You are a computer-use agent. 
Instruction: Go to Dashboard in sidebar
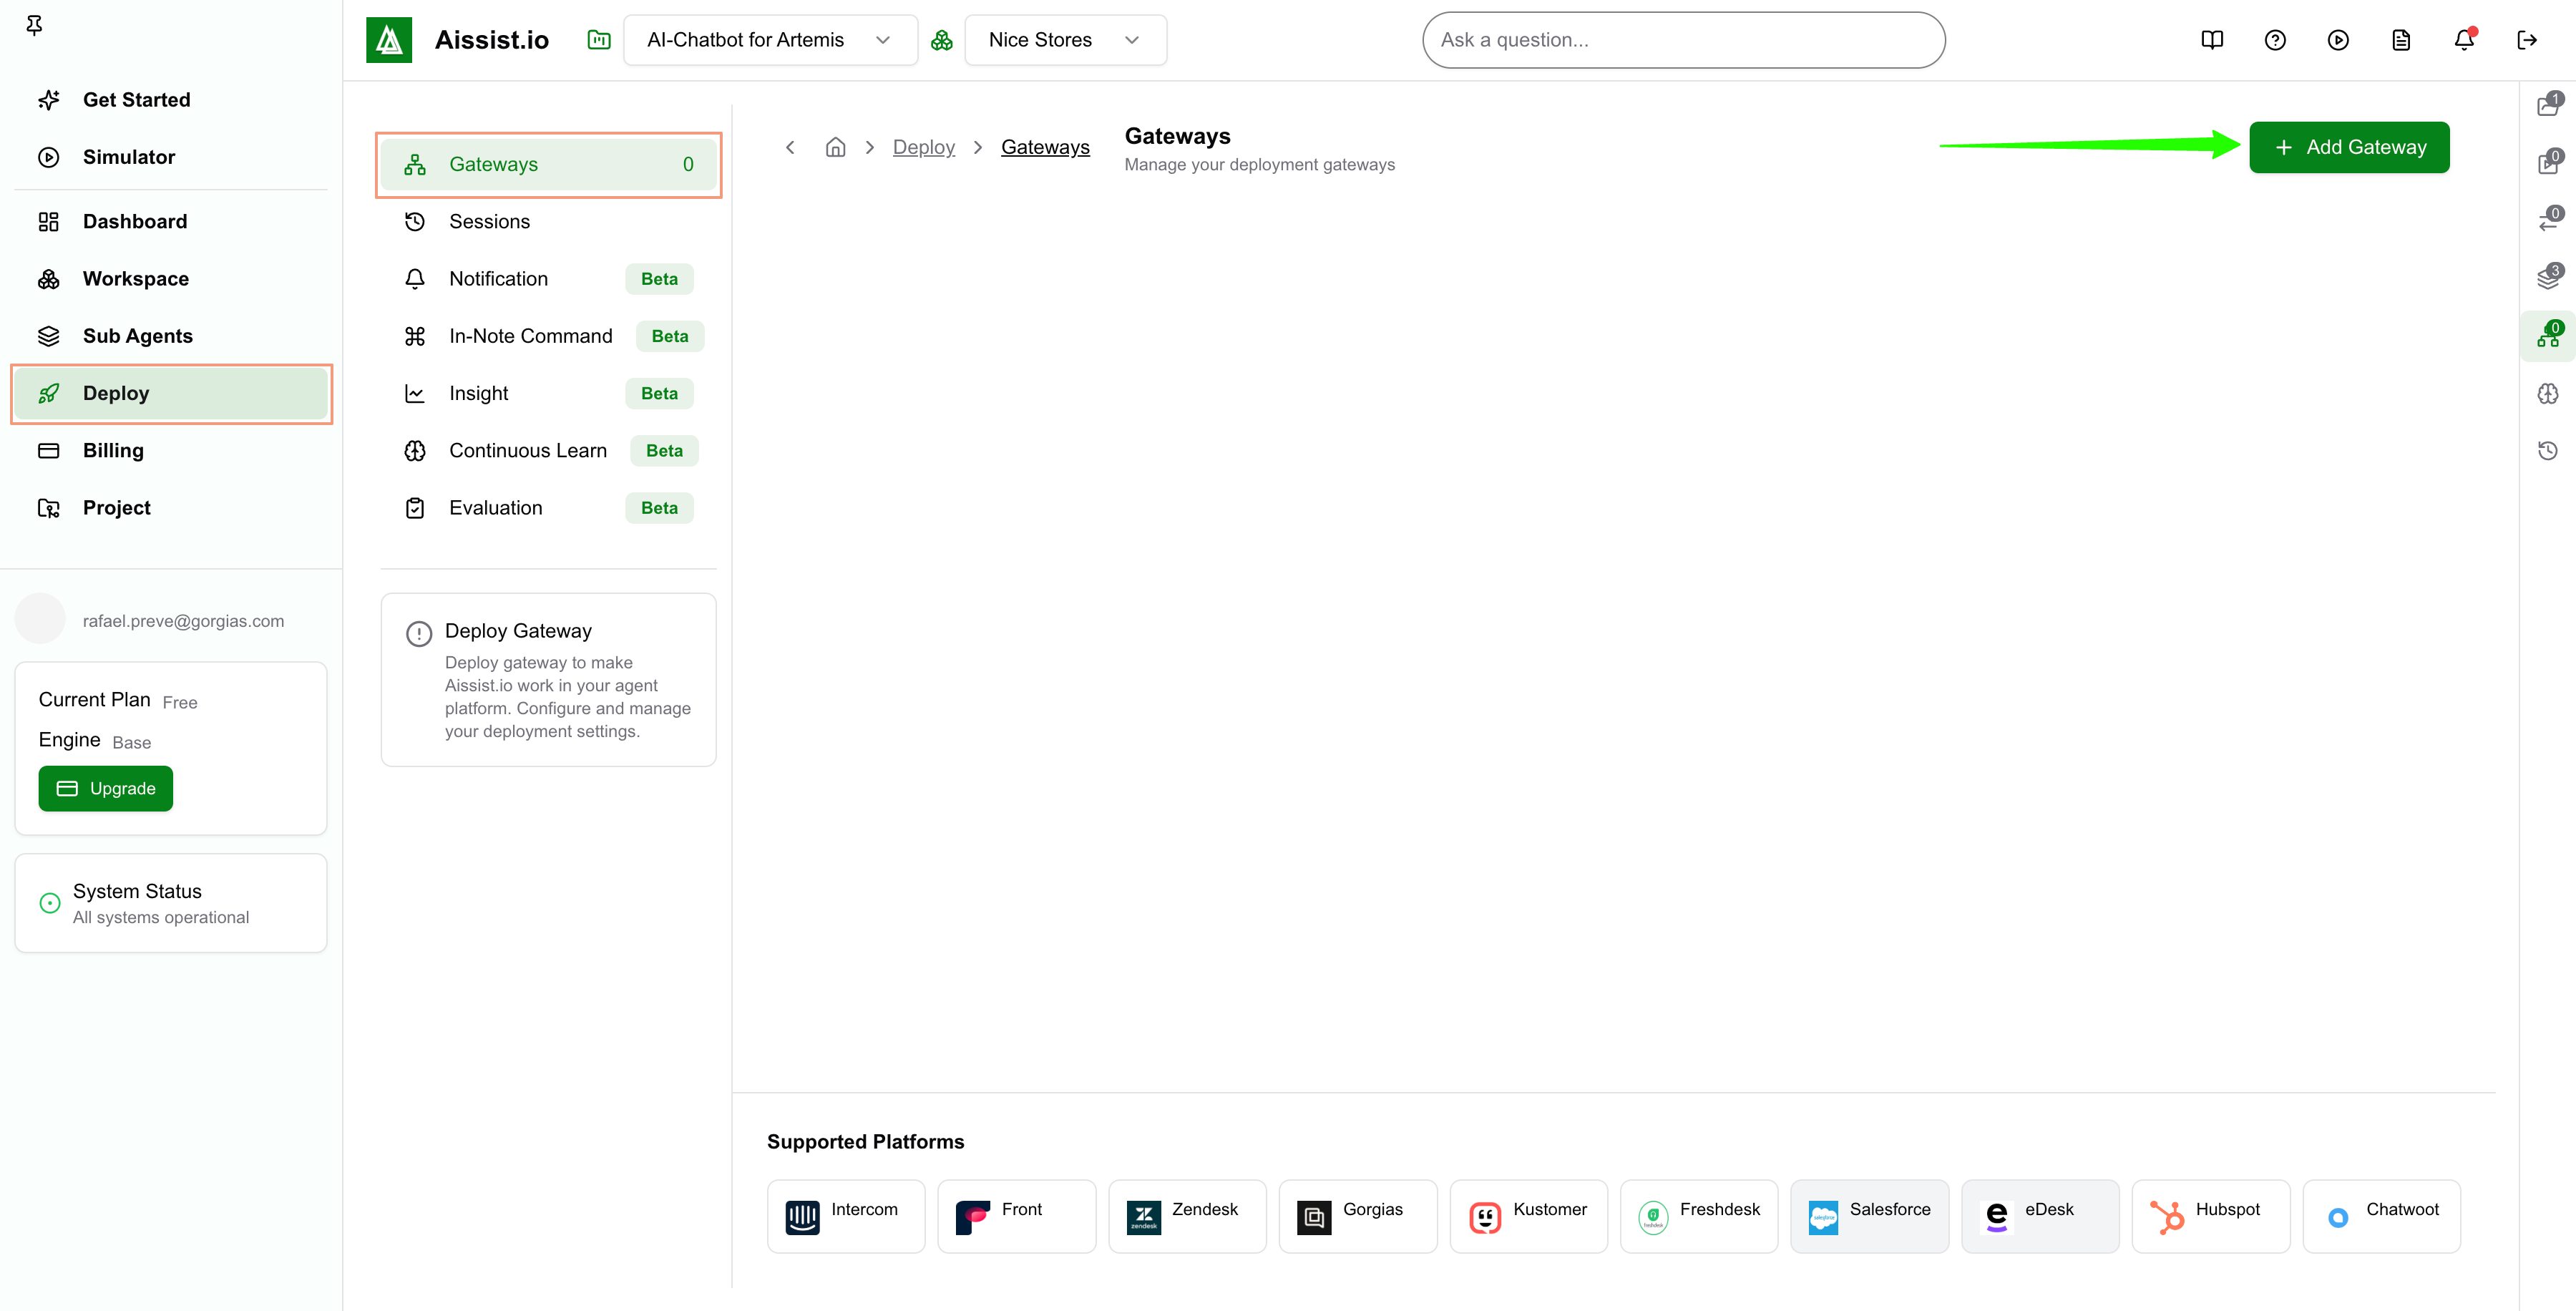[171, 221]
